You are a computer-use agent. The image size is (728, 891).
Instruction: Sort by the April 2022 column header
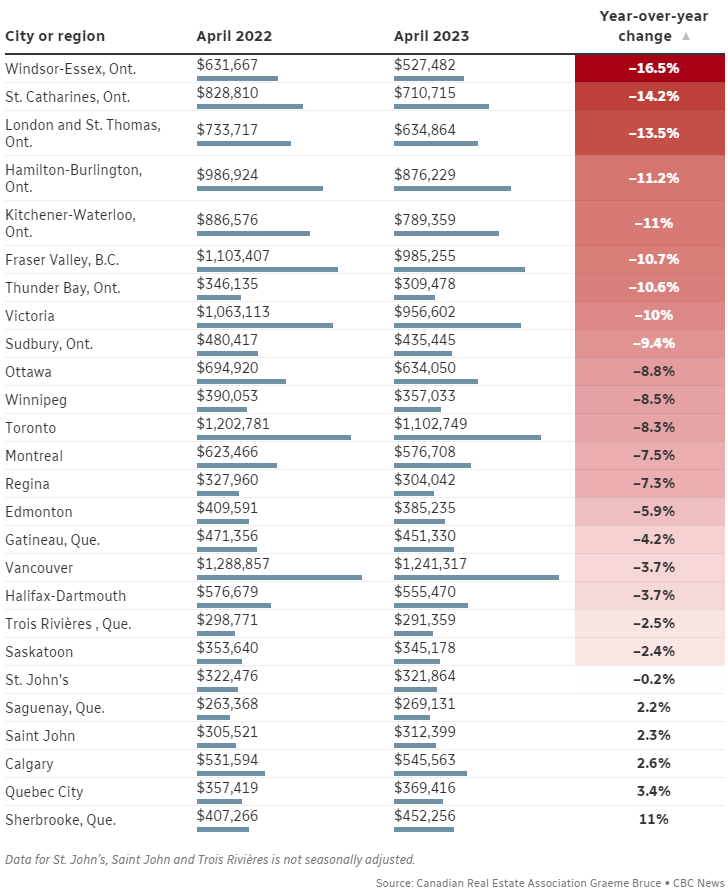coord(234,36)
